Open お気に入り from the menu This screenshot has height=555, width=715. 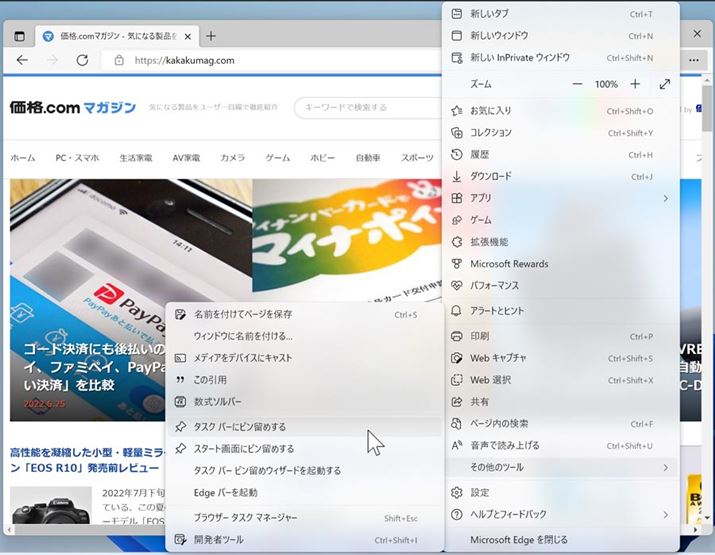click(560, 111)
